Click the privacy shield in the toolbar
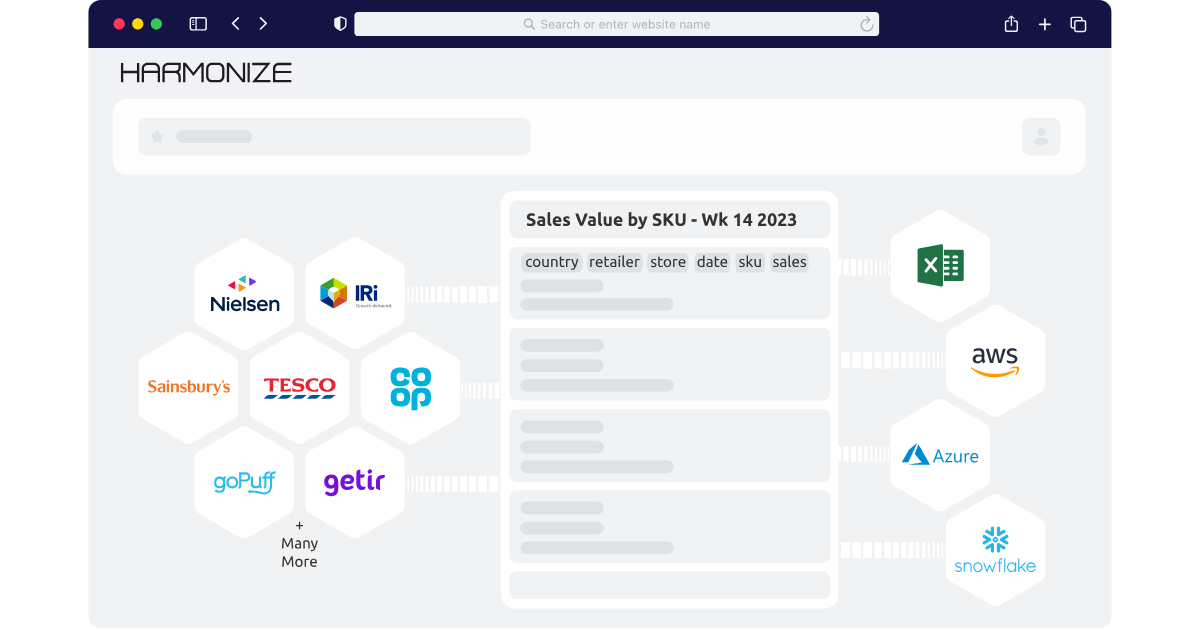Viewport: 1200px width, 630px height. pyautogui.click(x=340, y=23)
